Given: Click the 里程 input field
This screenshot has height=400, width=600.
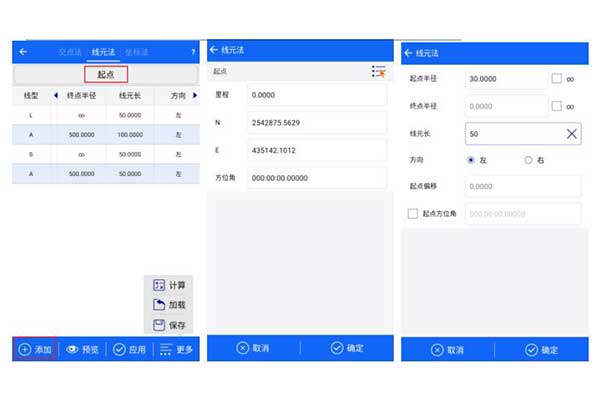Looking at the screenshot, I should pos(314,95).
